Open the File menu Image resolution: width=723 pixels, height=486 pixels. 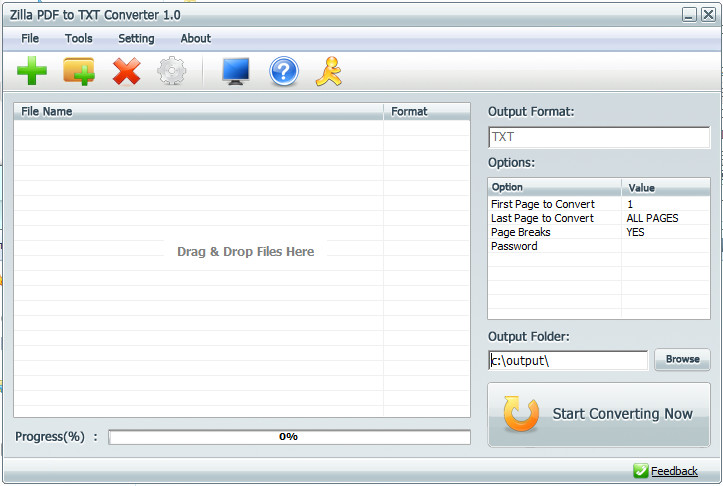pyautogui.click(x=30, y=38)
